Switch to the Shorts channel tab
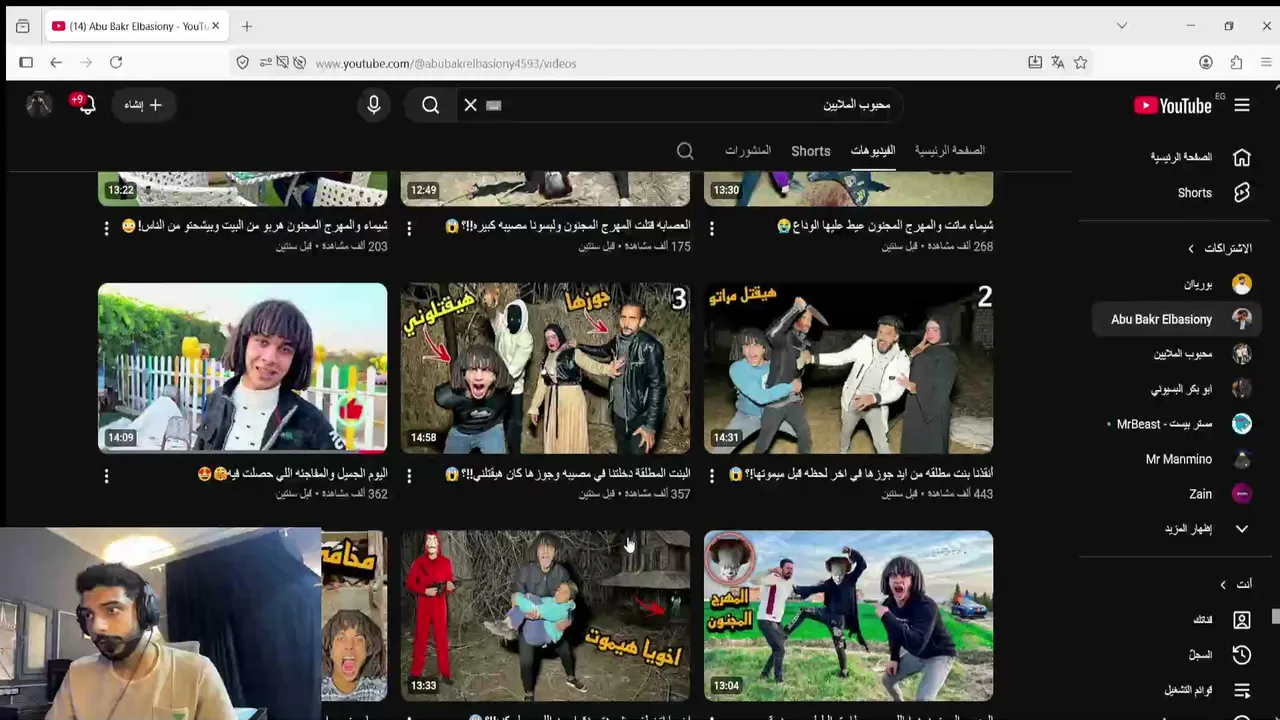 pyautogui.click(x=811, y=151)
